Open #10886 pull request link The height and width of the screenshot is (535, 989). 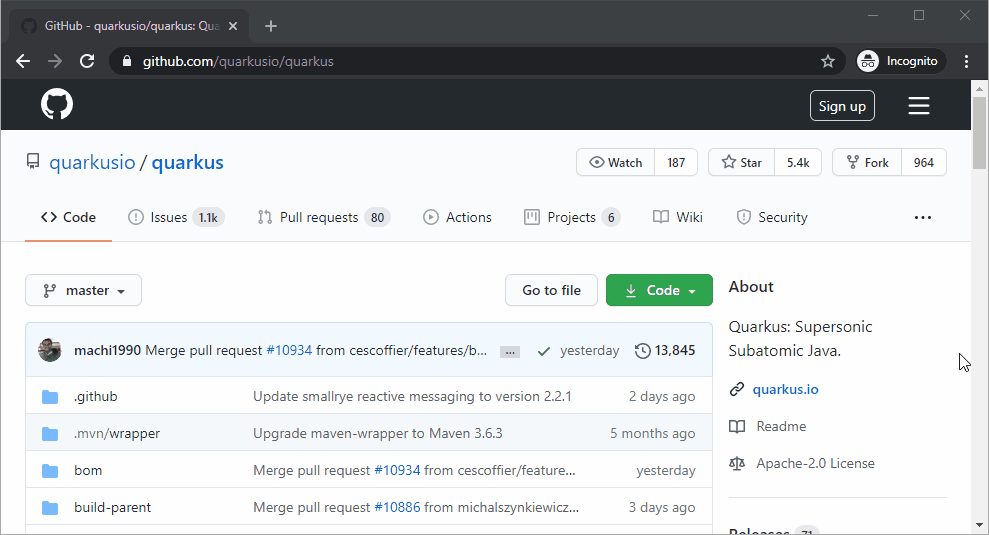point(397,508)
